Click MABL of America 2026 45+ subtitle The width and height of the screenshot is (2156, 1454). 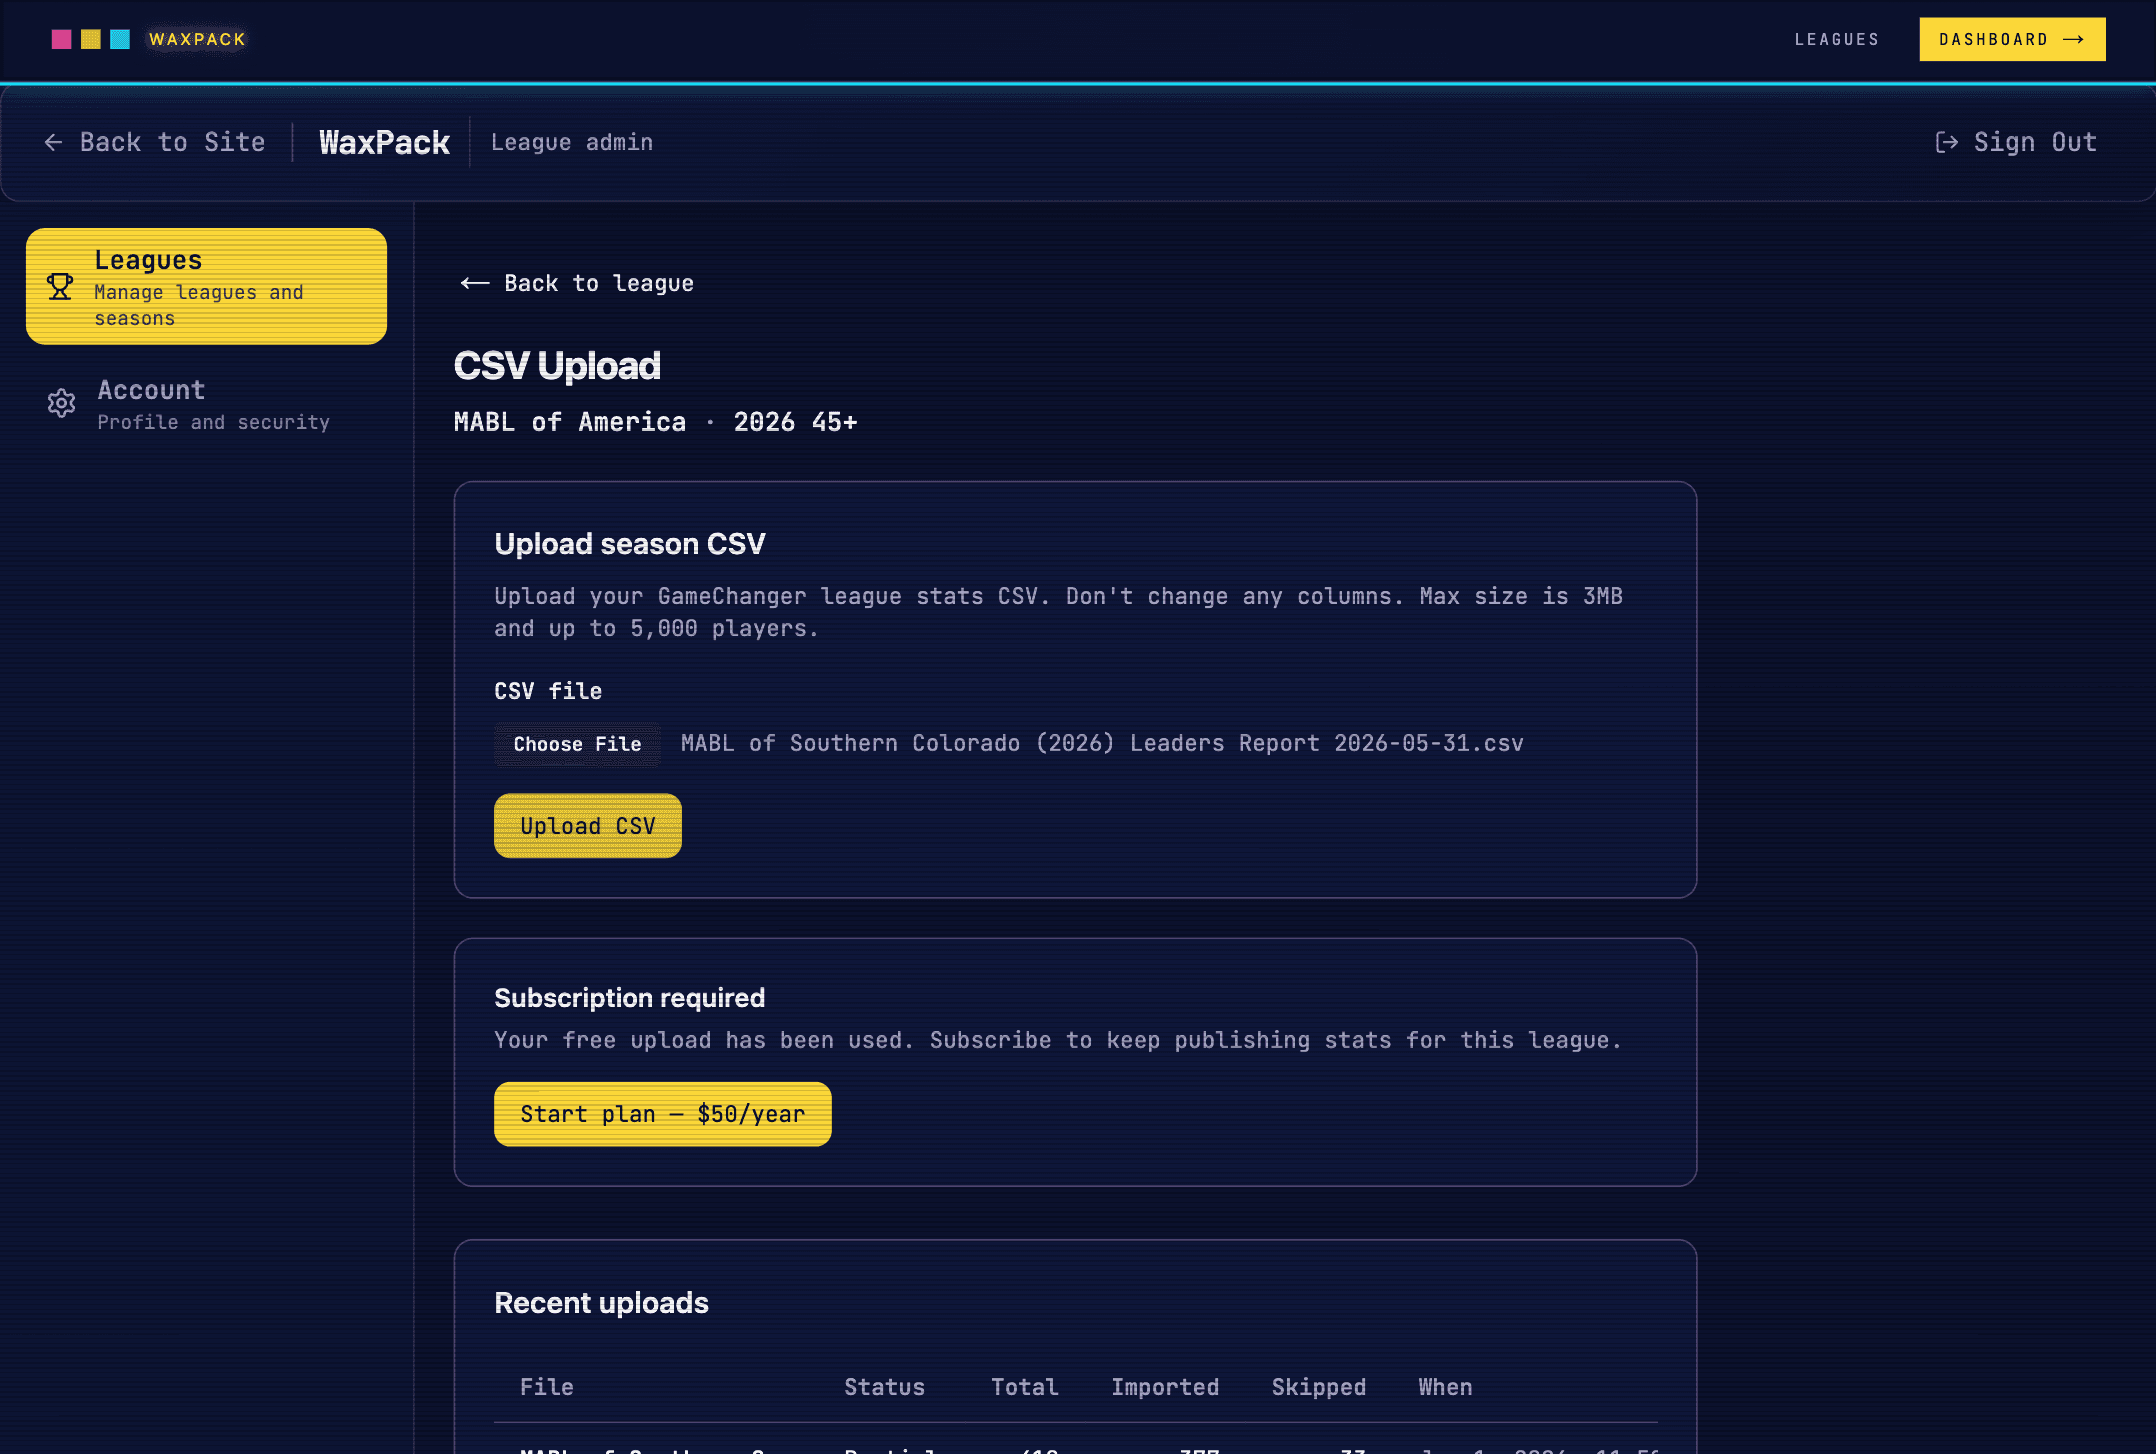655,422
